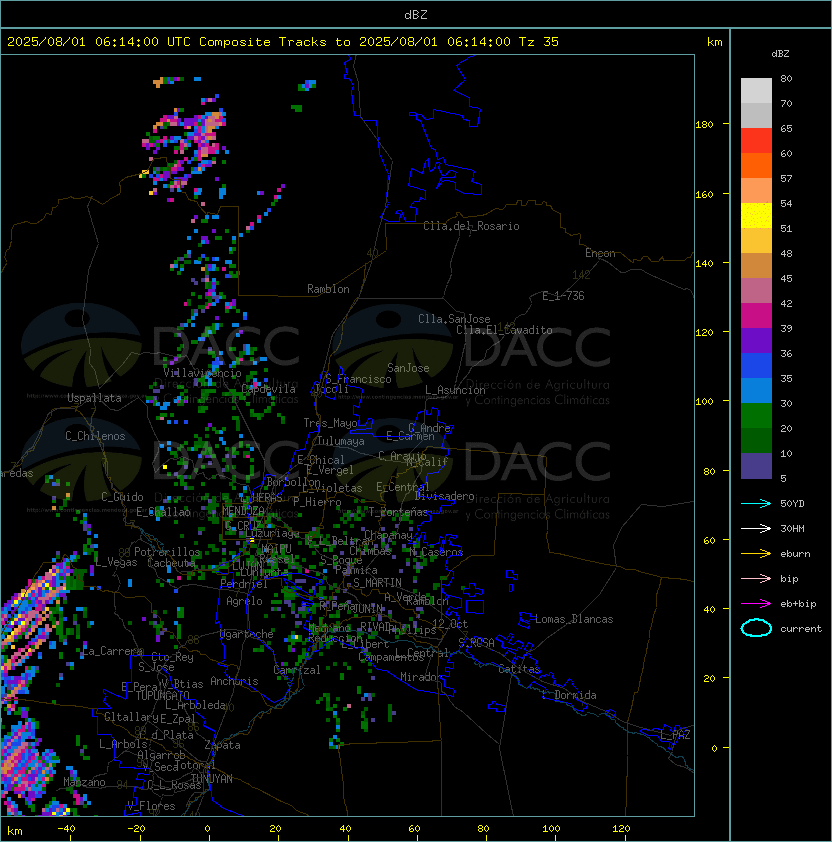This screenshot has width=832, height=842.
Task: Click the 'Ramblon' label near top center
Action: pos(328,289)
